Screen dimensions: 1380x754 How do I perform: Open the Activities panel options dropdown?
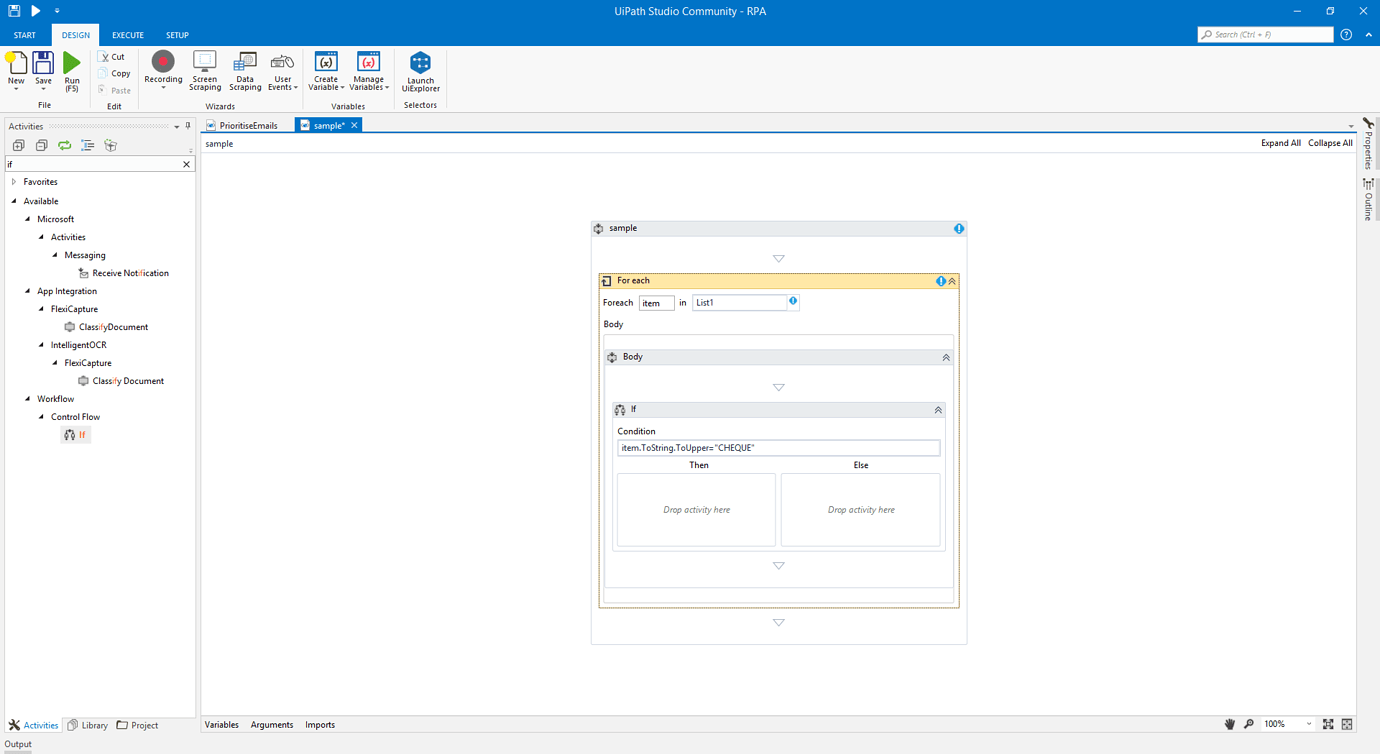pos(177,127)
